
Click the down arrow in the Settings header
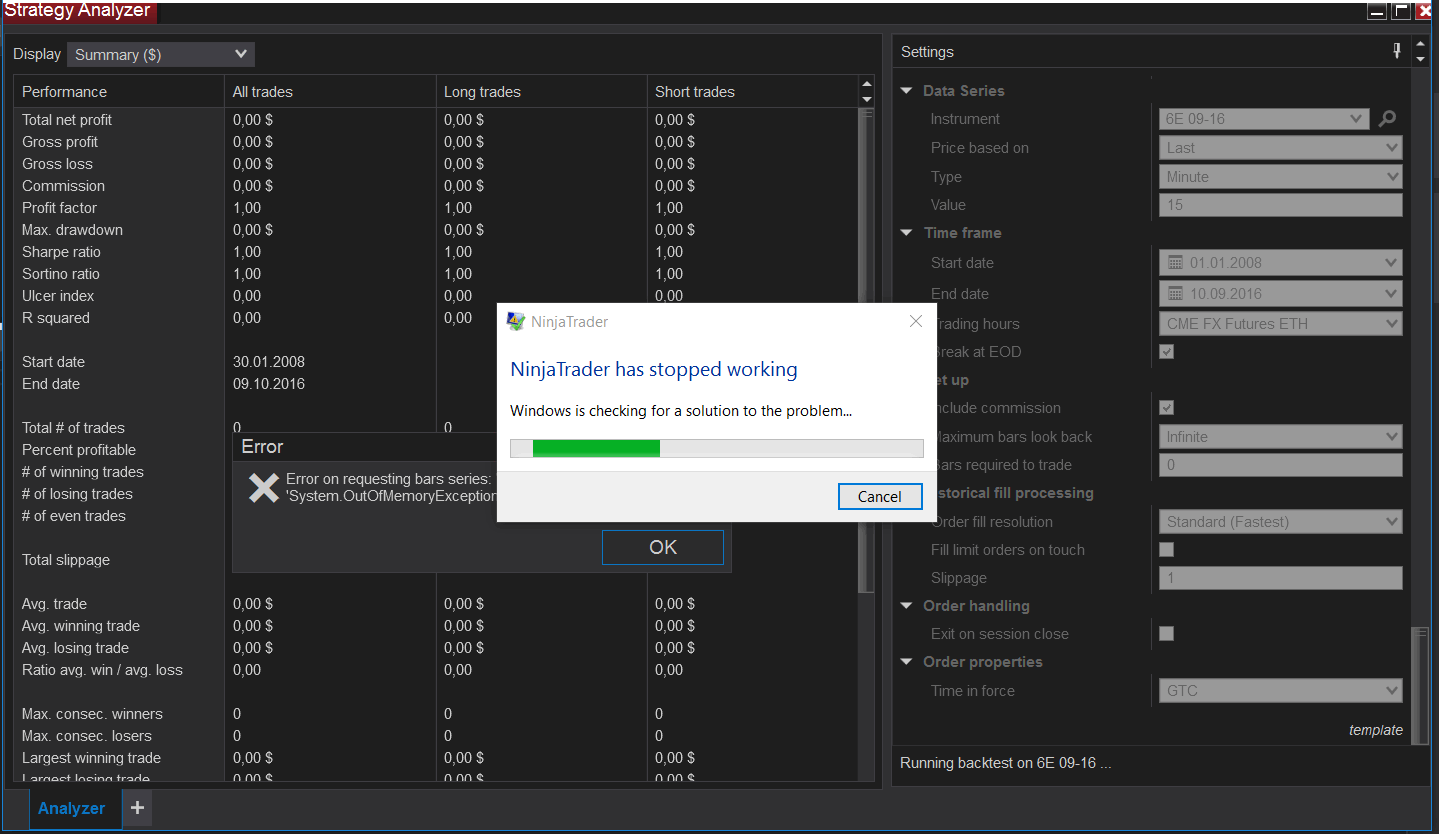(1421, 59)
